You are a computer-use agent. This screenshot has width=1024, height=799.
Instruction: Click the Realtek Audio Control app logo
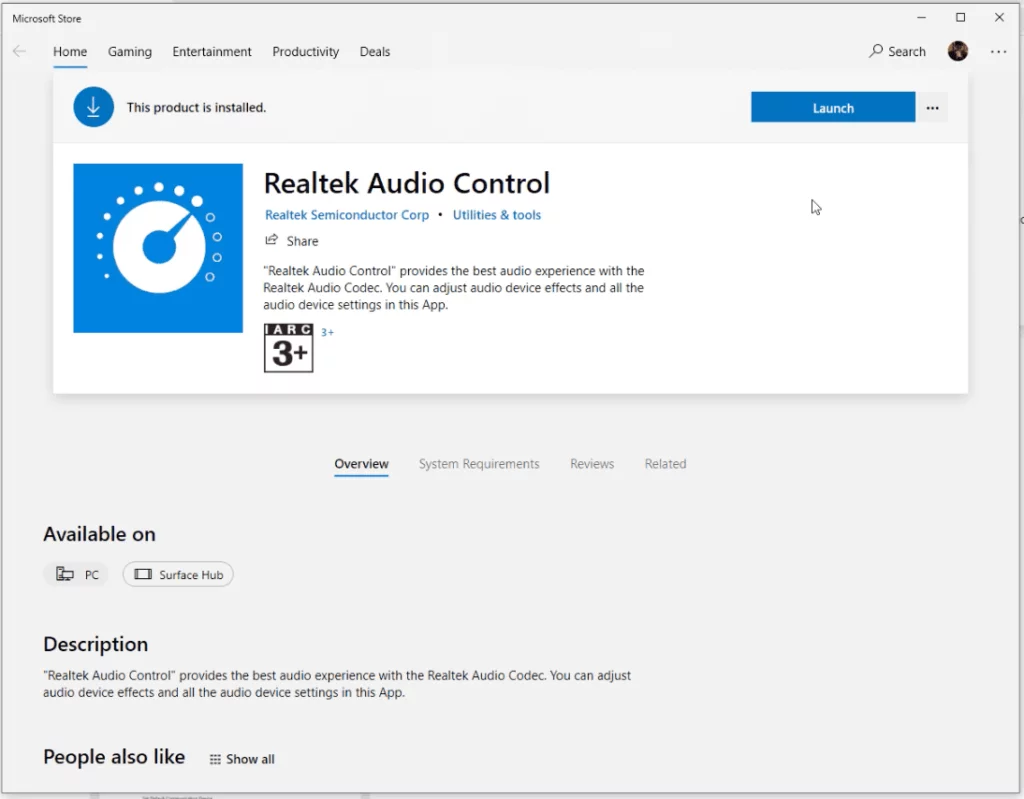coord(158,248)
